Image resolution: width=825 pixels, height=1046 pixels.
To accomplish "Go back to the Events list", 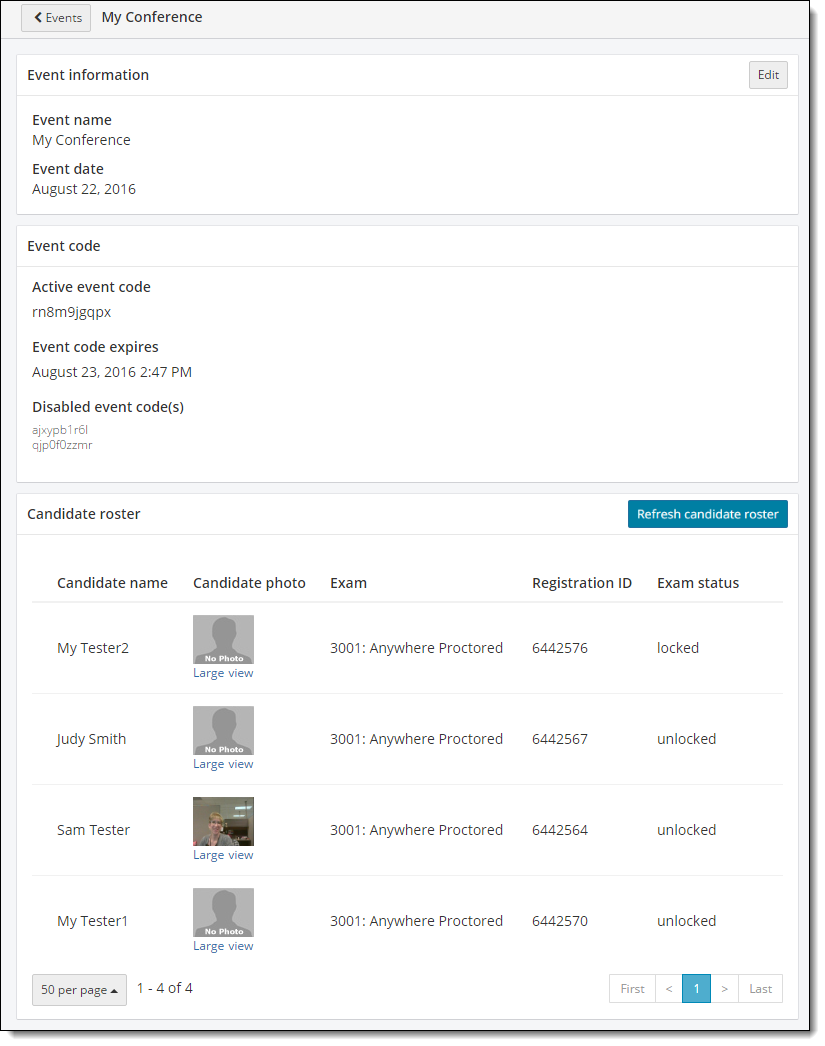I will pyautogui.click(x=56, y=18).
